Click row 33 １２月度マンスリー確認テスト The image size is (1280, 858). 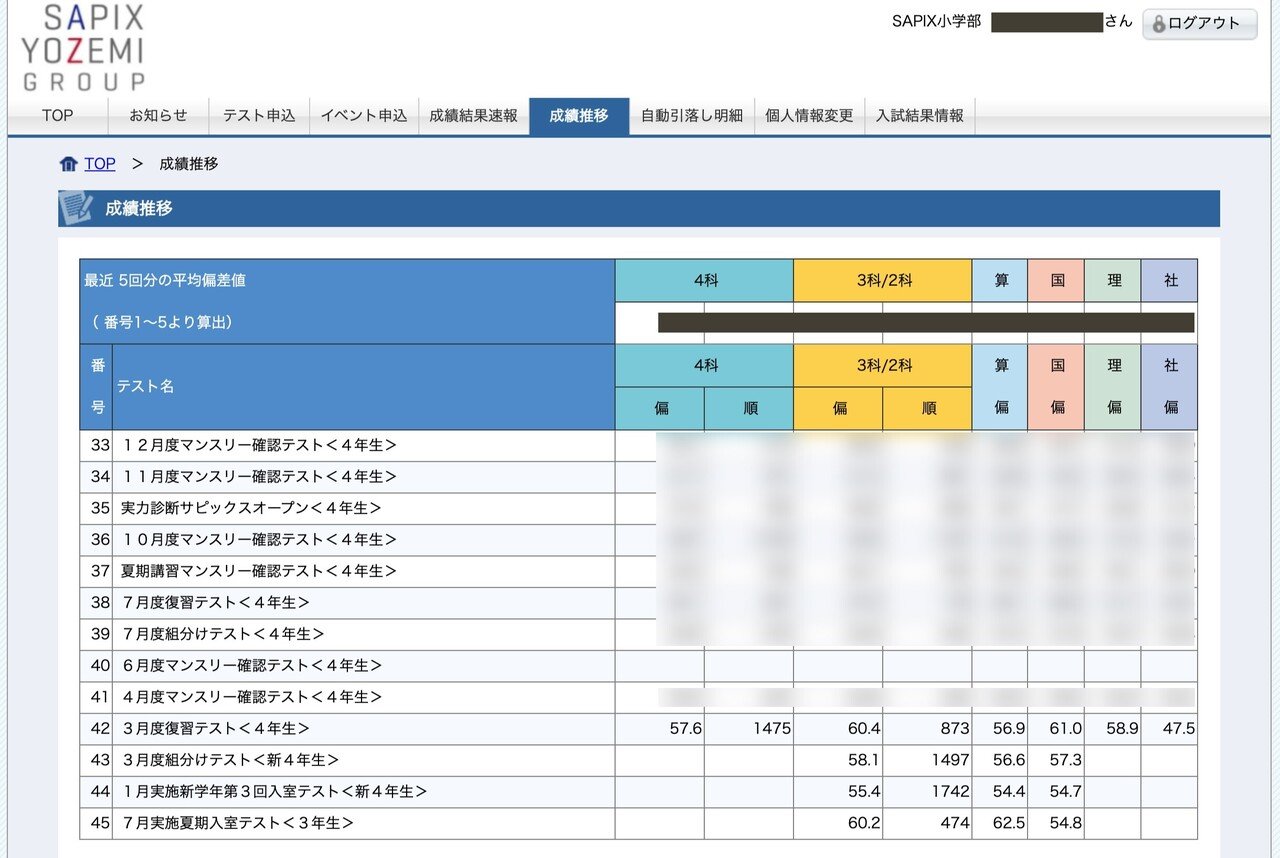pos(260,446)
